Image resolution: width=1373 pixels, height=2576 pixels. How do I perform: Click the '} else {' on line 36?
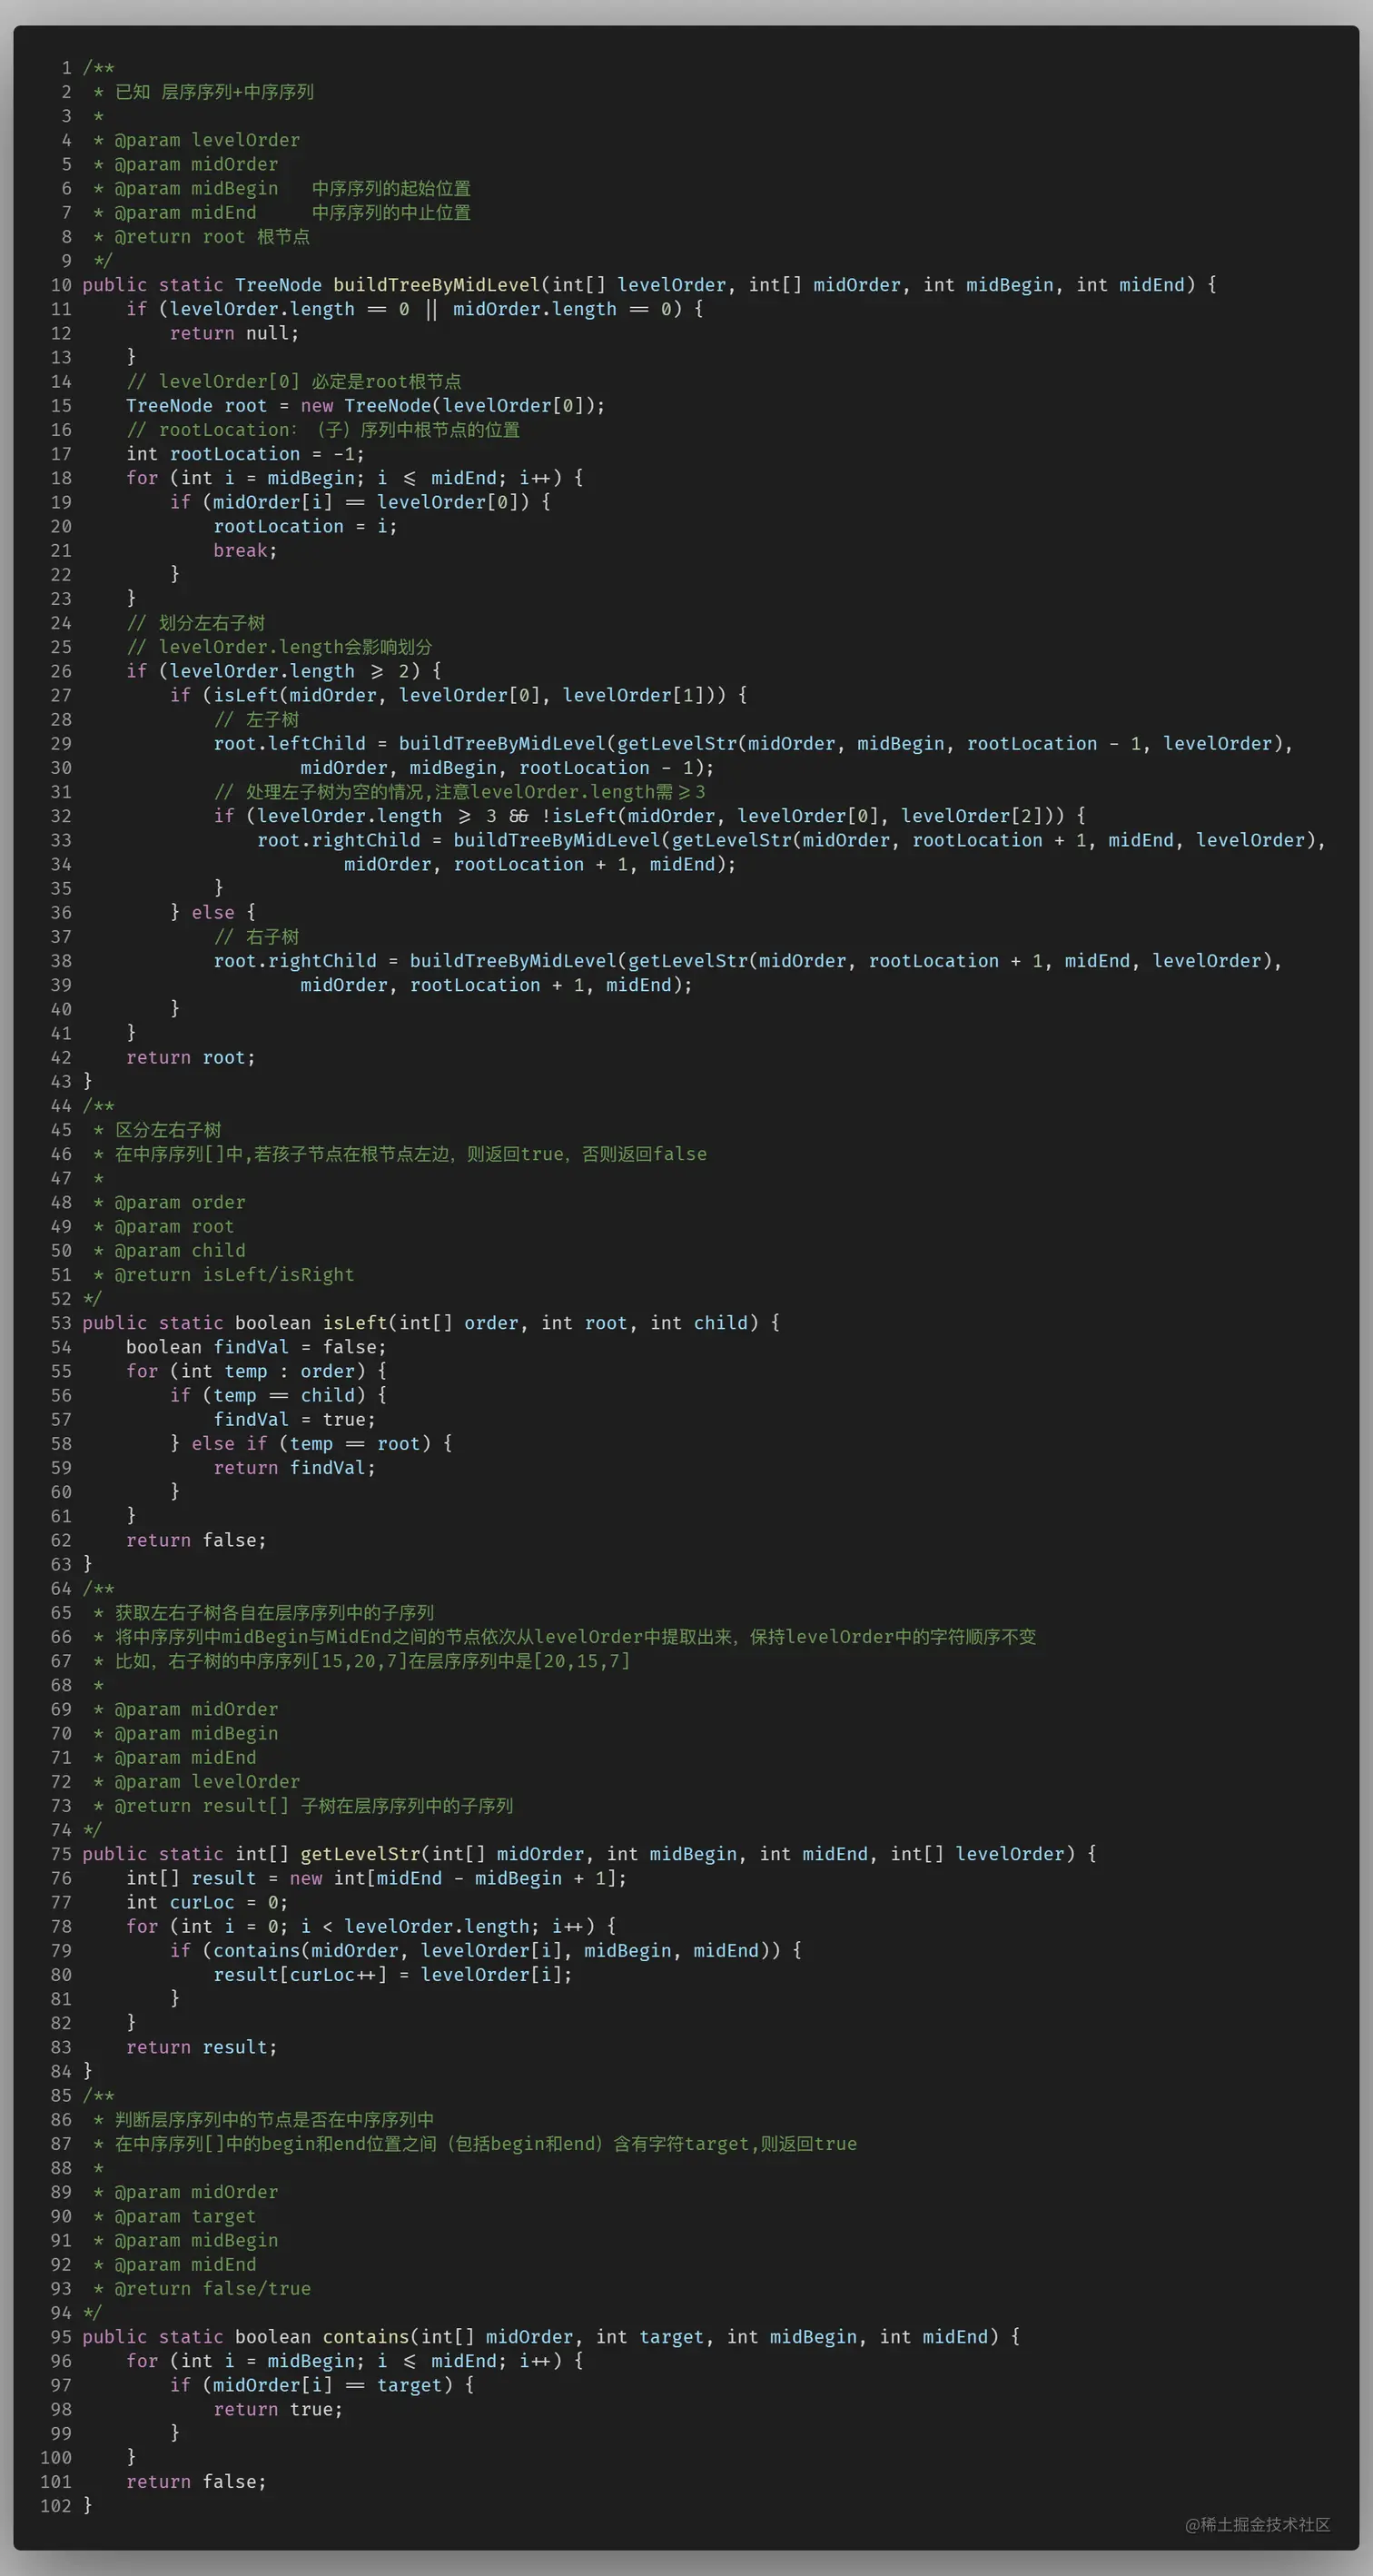[213, 912]
